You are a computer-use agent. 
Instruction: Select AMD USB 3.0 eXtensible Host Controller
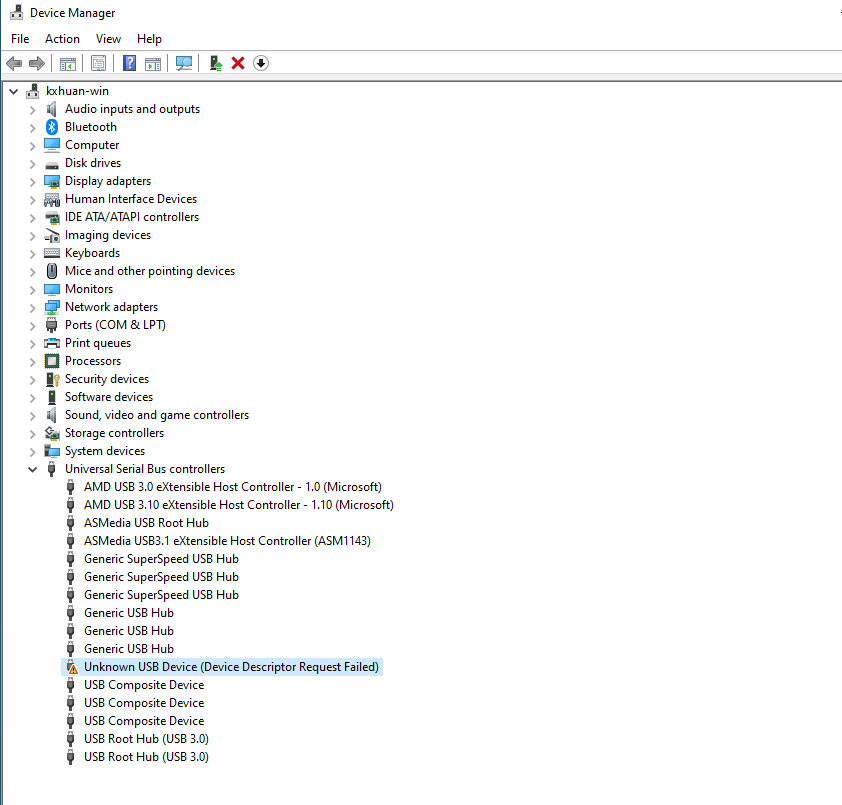233,487
